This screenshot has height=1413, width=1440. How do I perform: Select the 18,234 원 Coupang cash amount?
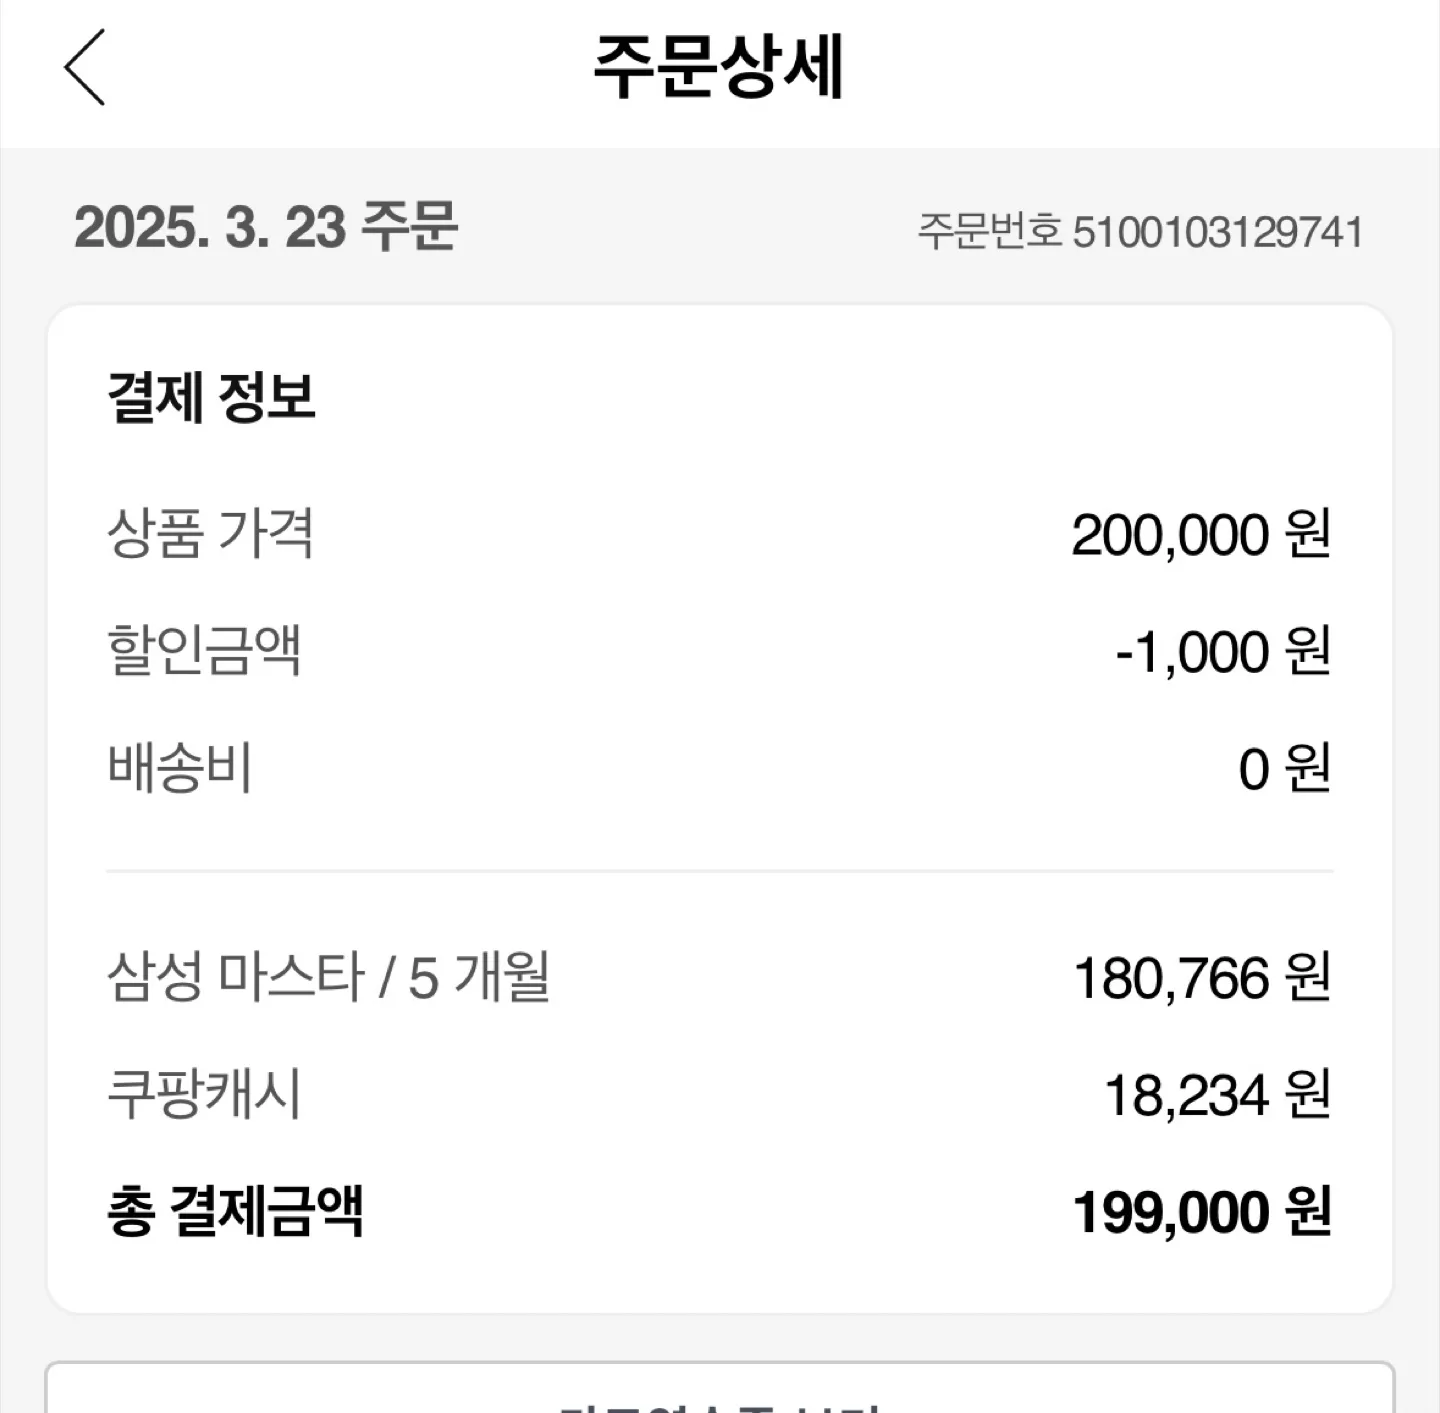1217,1095
